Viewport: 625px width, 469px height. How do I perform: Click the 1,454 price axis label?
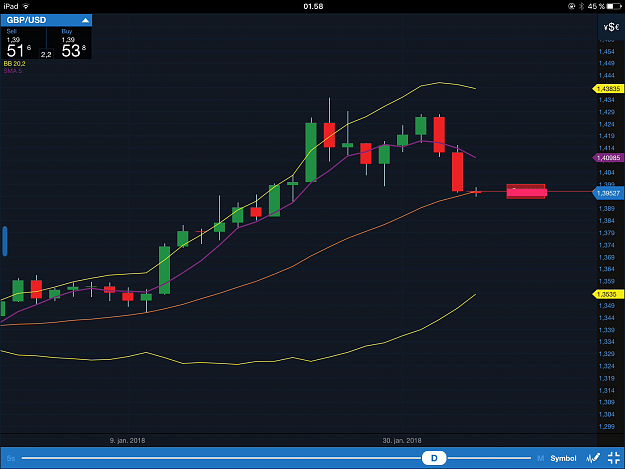[x=607, y=52]
